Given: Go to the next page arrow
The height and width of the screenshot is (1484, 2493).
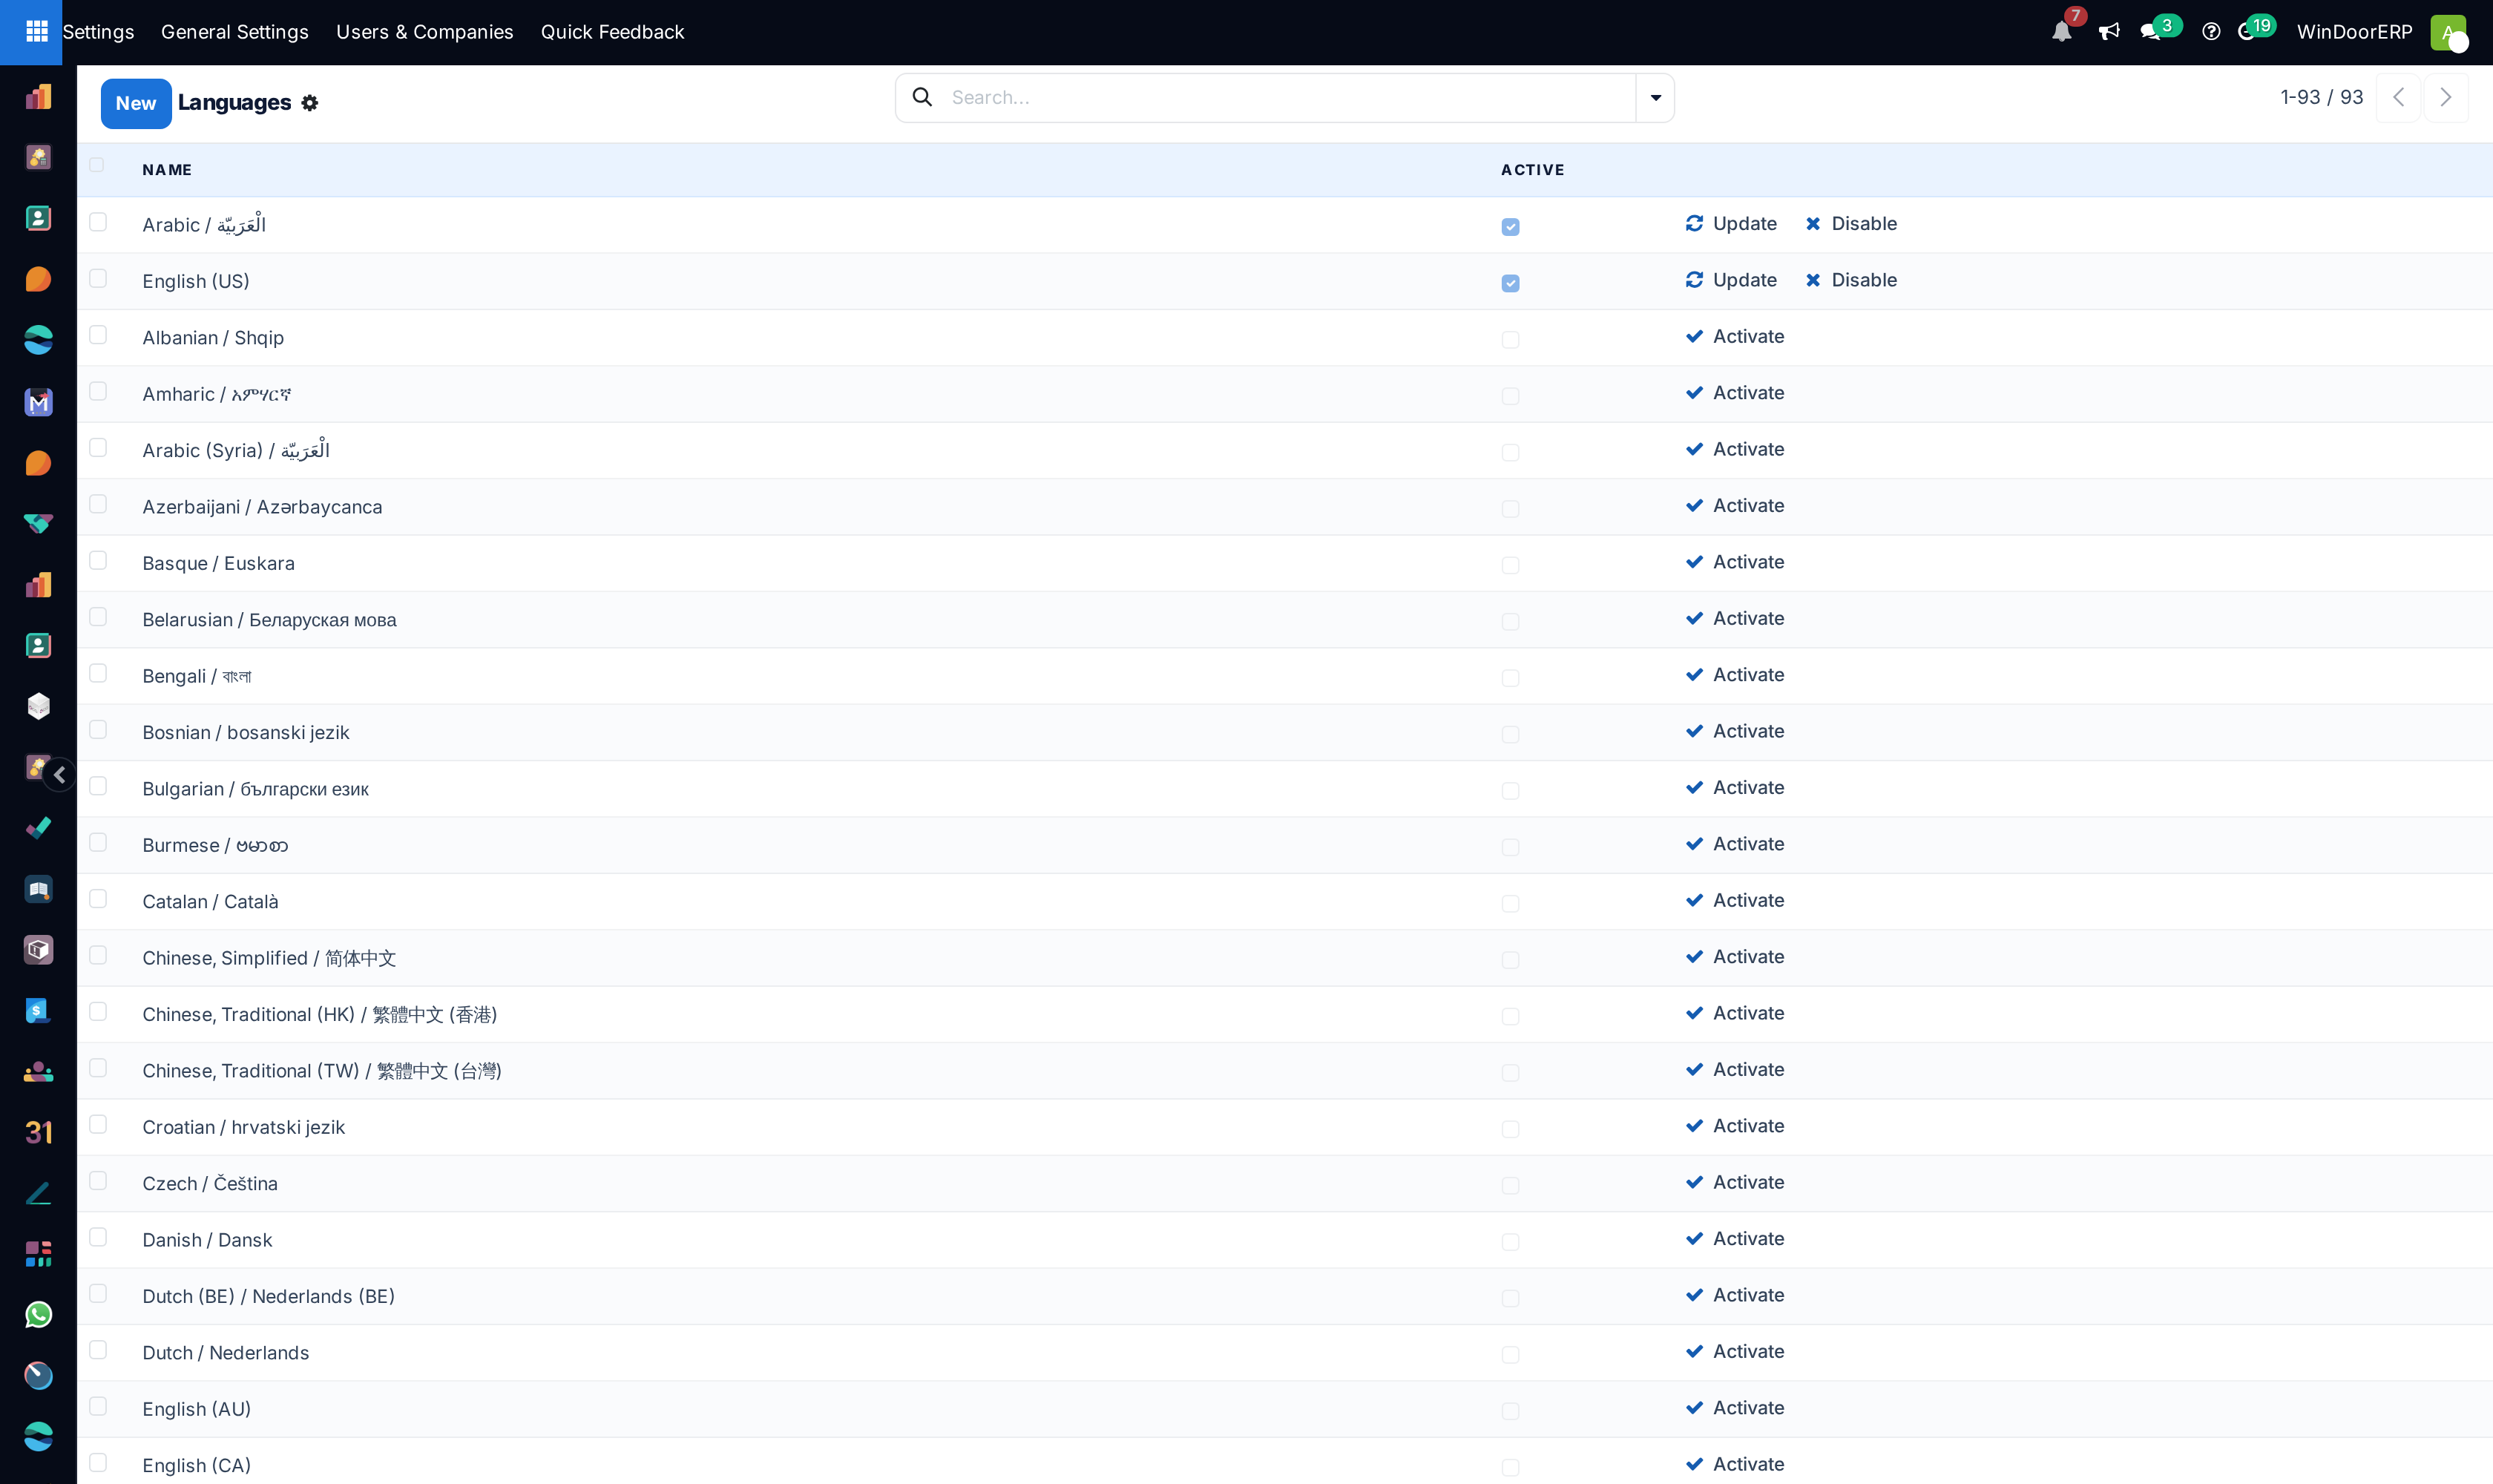Looking at the screenshot, I should (2445, 97).
